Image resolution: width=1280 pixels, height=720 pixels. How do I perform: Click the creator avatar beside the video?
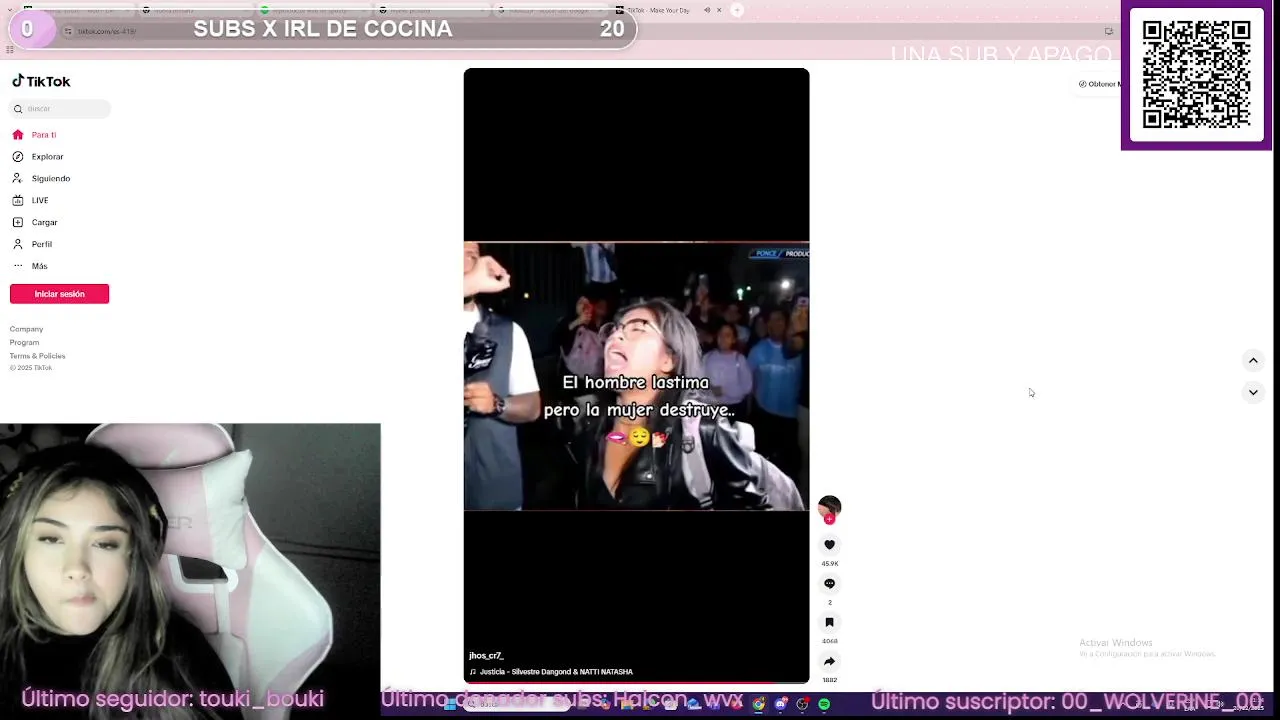(x=829, y=507)
